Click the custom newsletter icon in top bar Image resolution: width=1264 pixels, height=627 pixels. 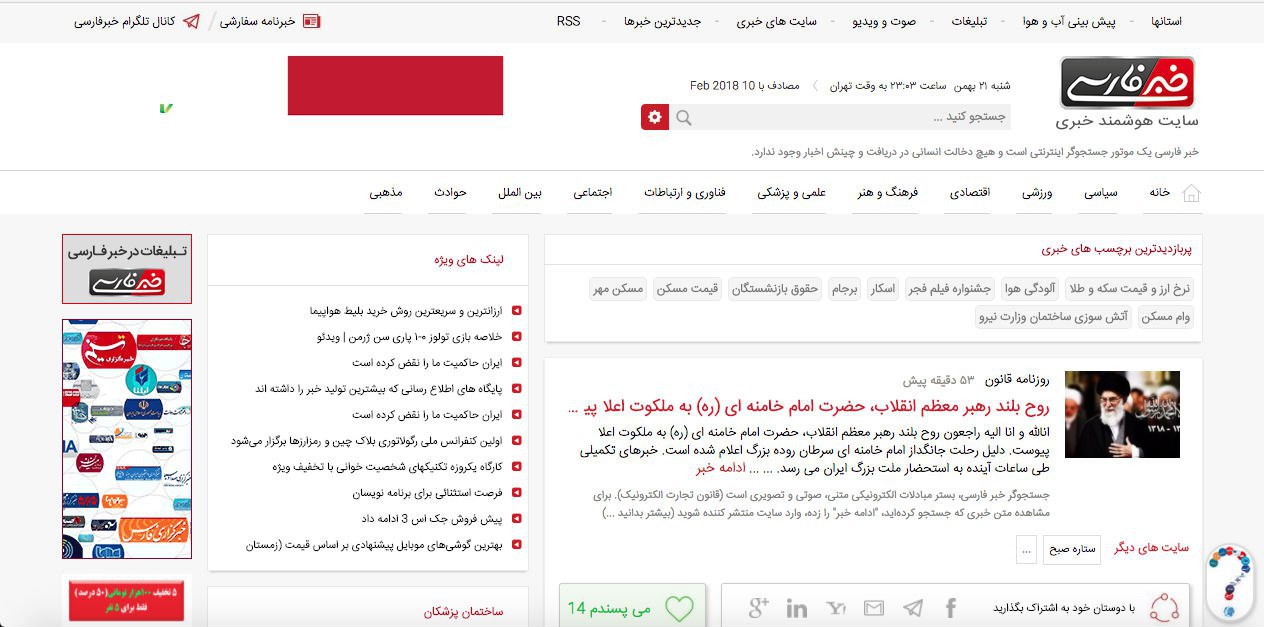tap(311, 21)
